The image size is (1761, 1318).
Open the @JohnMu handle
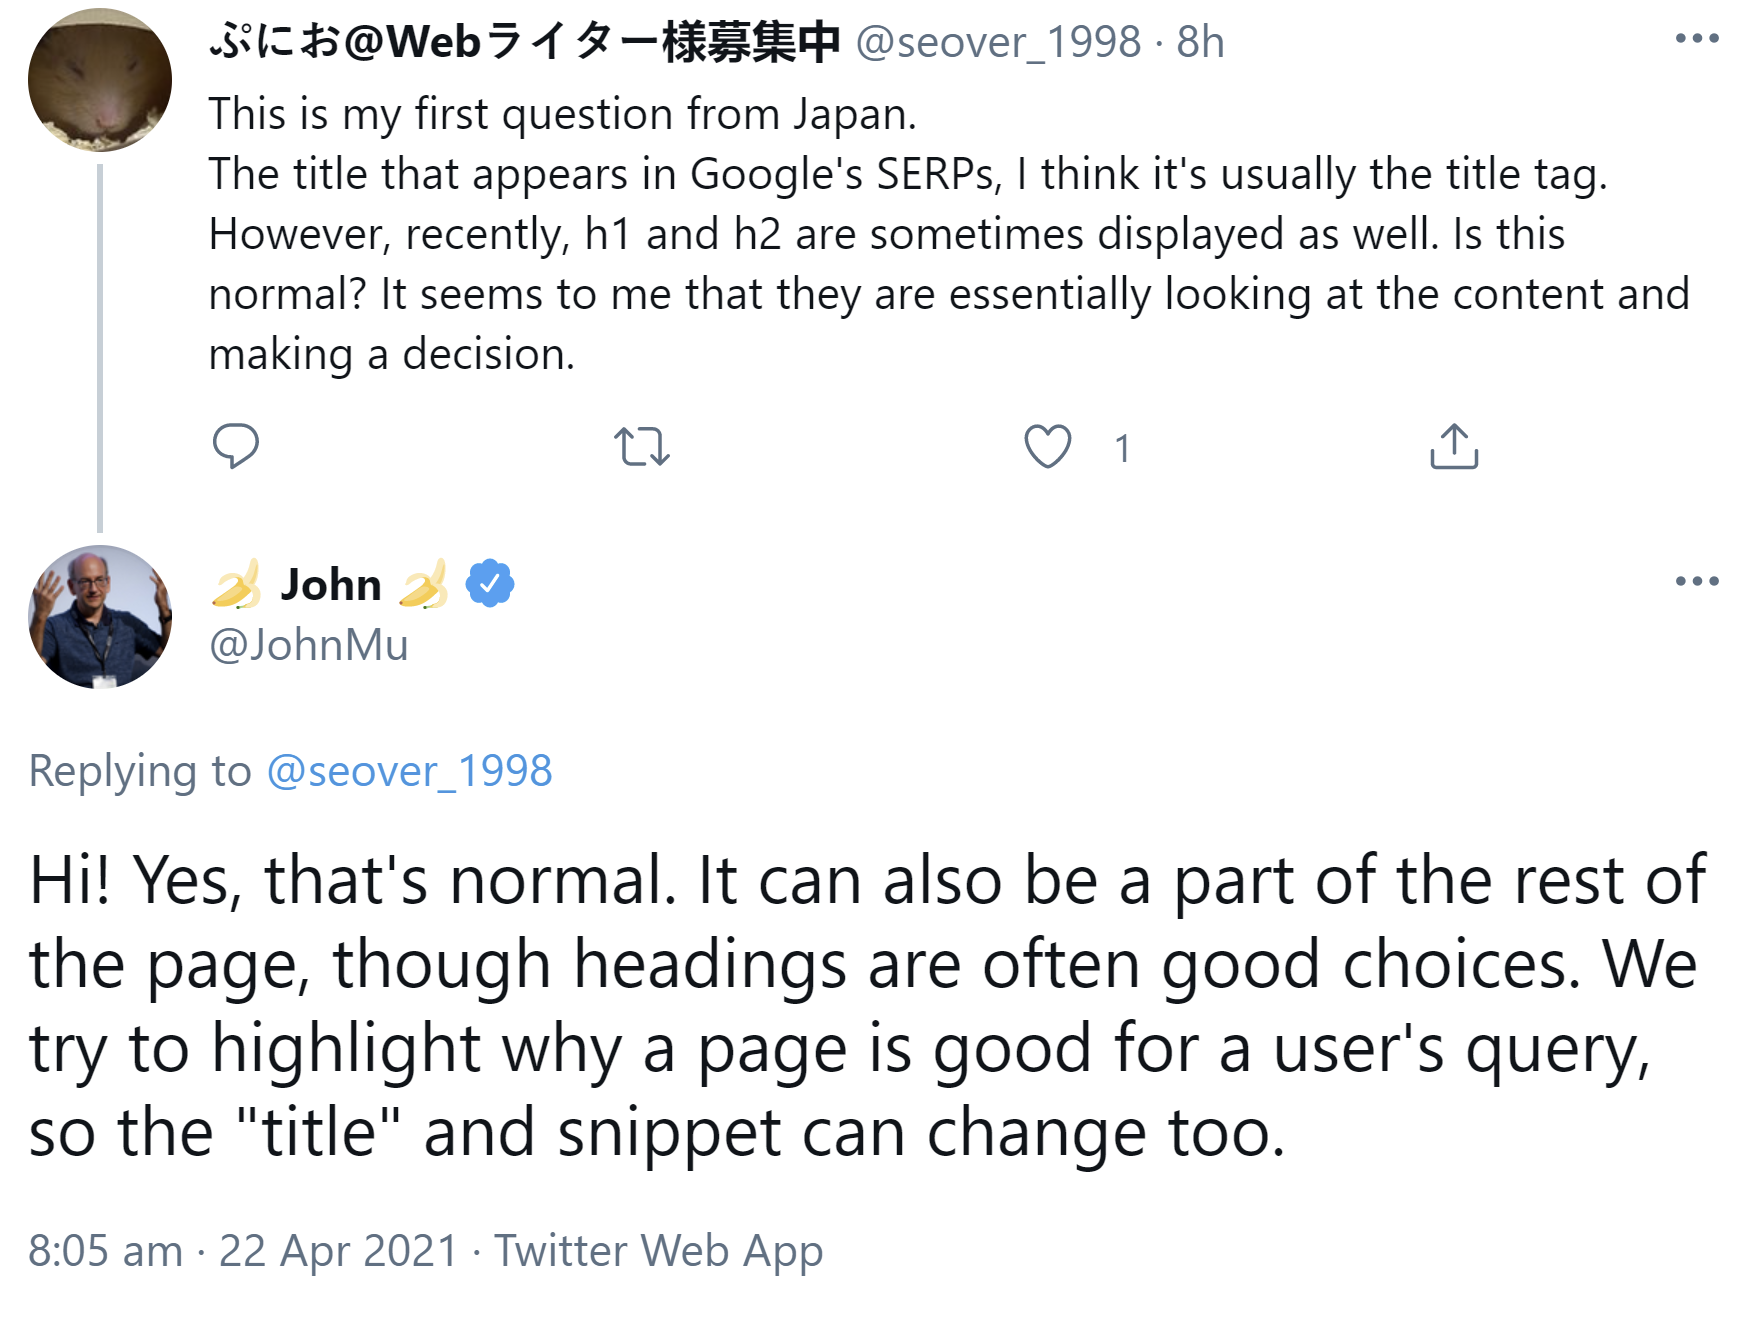click(308, 645)
